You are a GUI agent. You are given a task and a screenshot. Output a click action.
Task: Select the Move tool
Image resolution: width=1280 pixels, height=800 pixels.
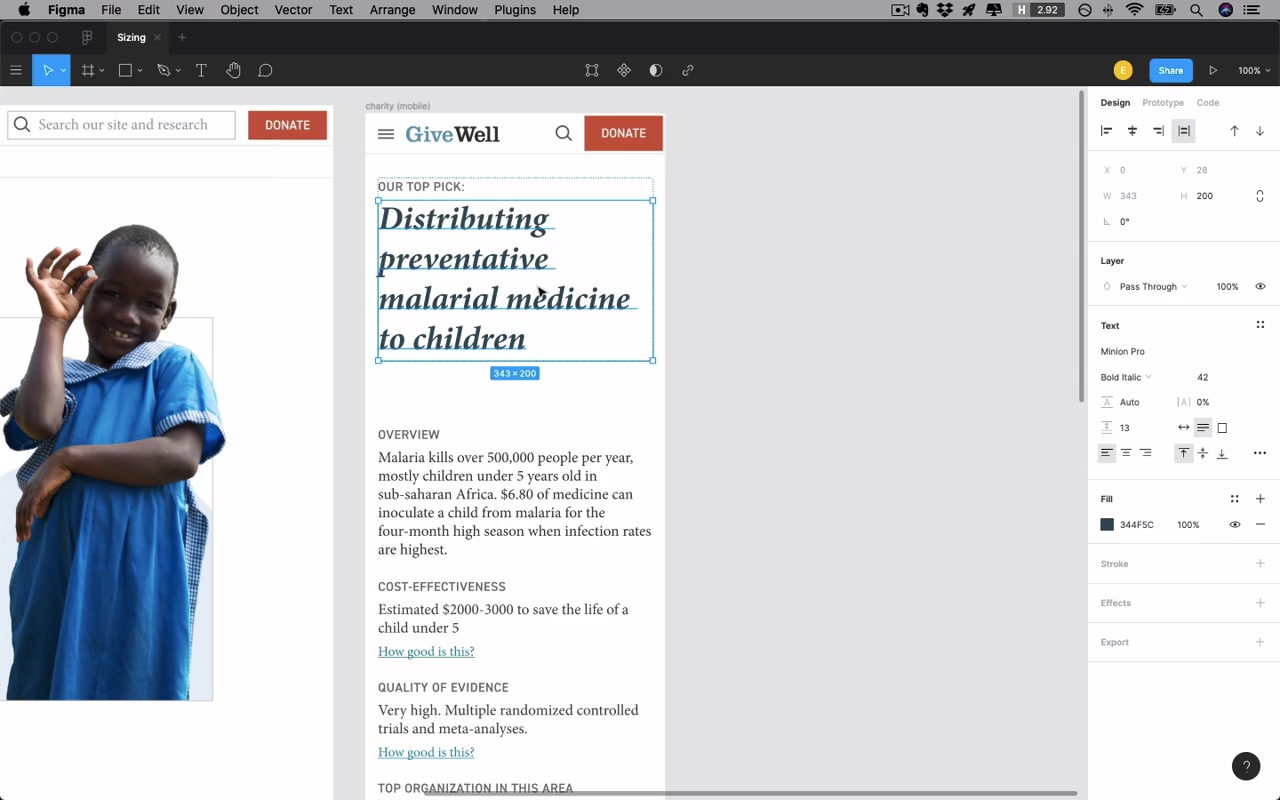pyautogui.click(x=46, y=70)
